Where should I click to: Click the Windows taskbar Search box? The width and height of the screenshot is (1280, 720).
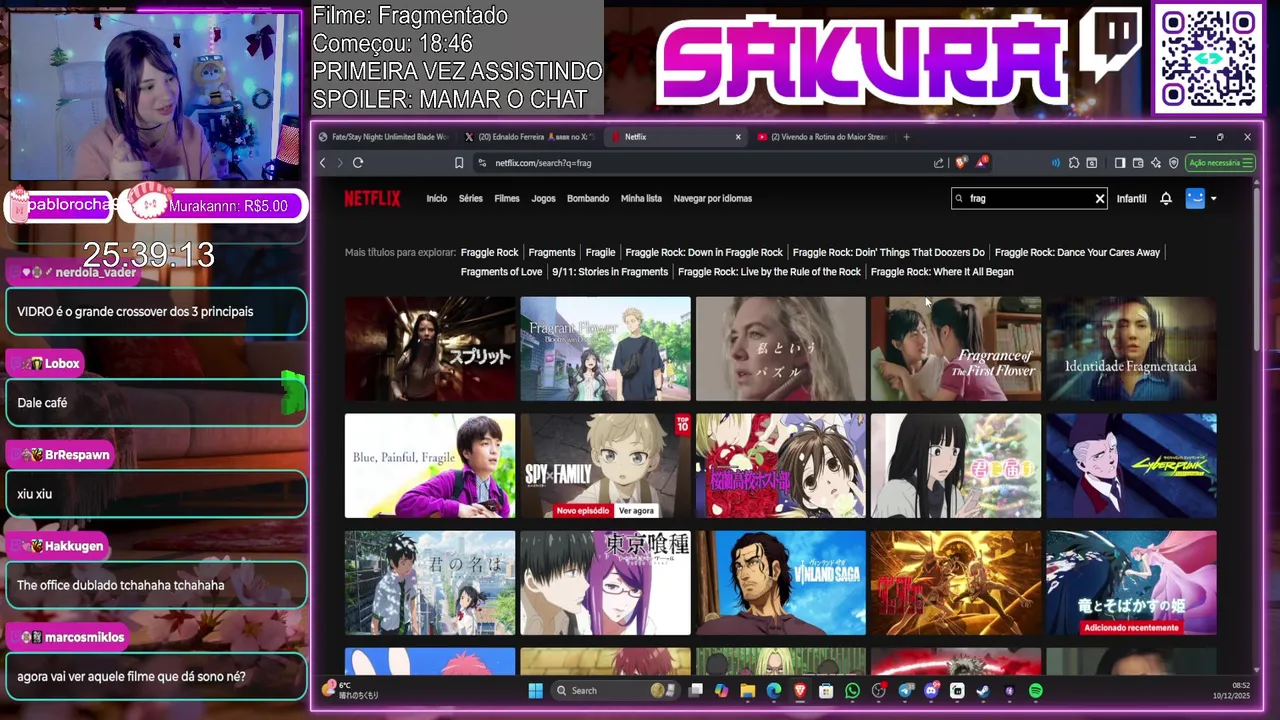click(614, 691)
